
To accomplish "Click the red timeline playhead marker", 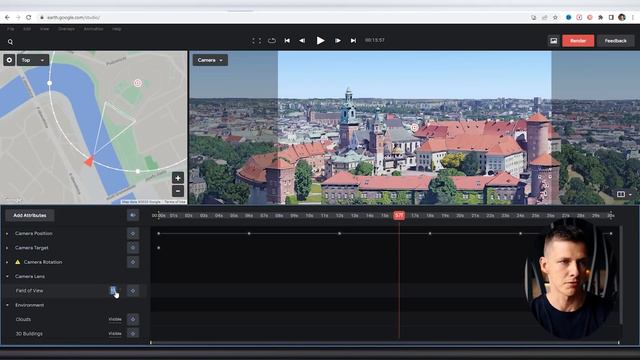I will 399,216.
